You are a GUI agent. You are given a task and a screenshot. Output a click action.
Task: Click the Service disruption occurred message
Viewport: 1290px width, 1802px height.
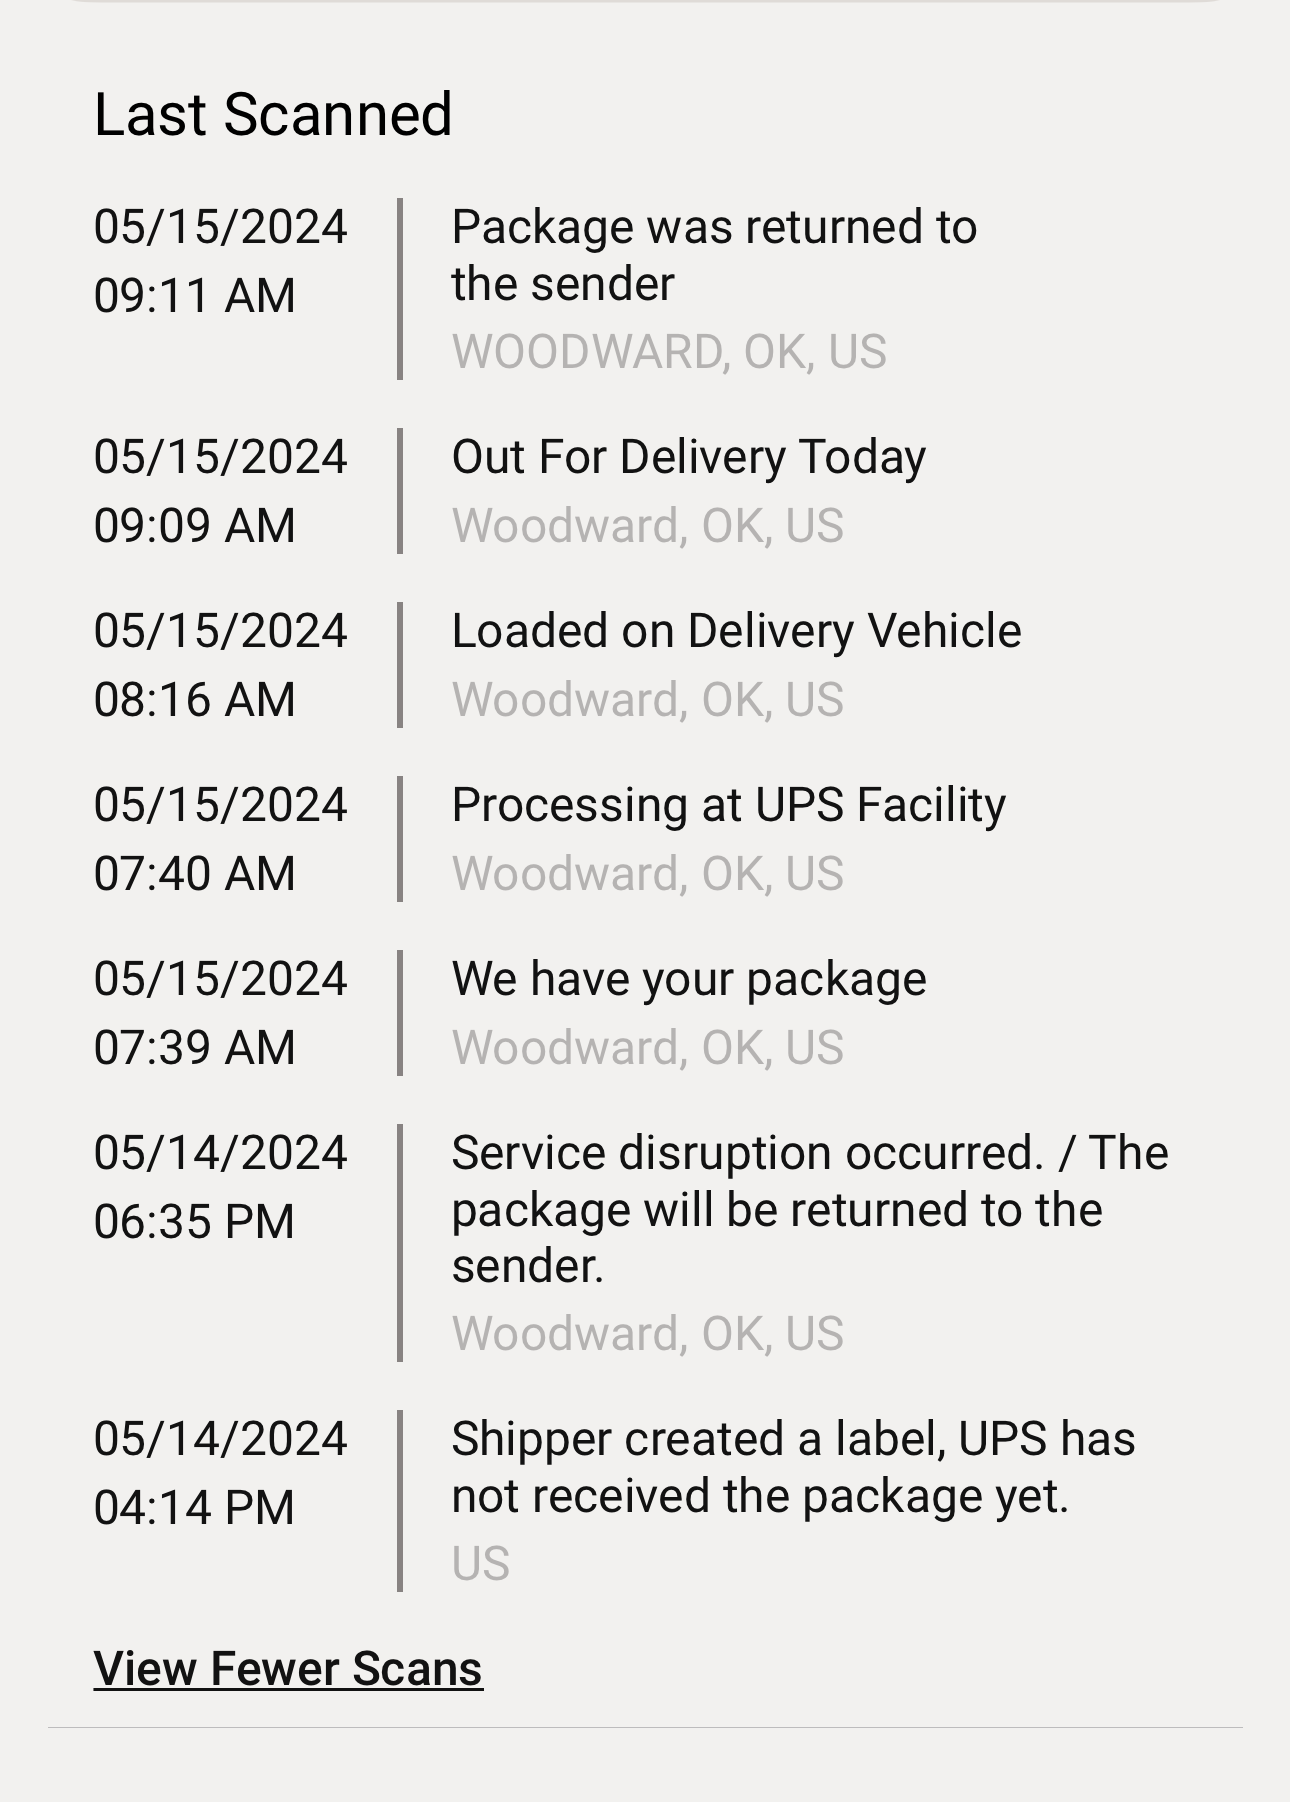click(x=809, y=1209)
